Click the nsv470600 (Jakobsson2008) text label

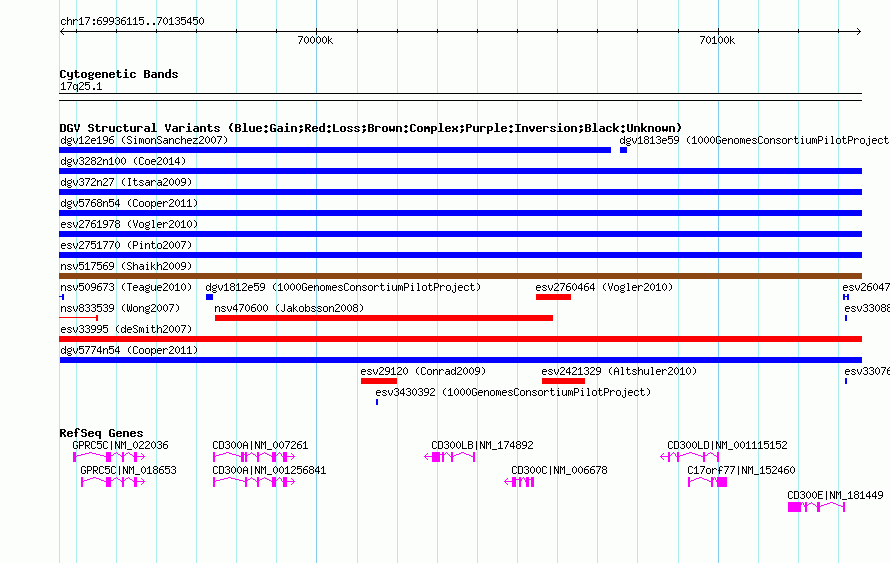pyautogui.click(x=289, y=308)
